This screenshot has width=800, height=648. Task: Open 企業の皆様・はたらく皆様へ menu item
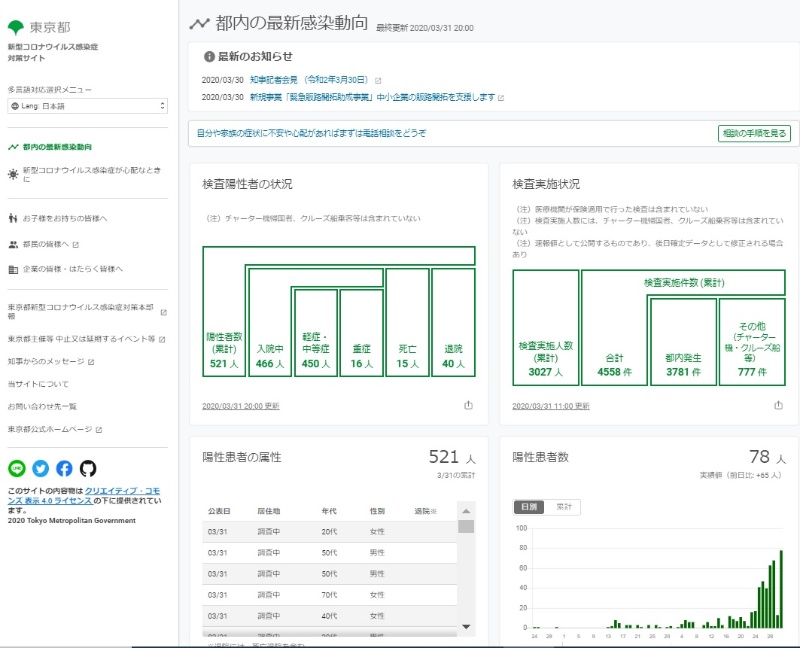72,269
